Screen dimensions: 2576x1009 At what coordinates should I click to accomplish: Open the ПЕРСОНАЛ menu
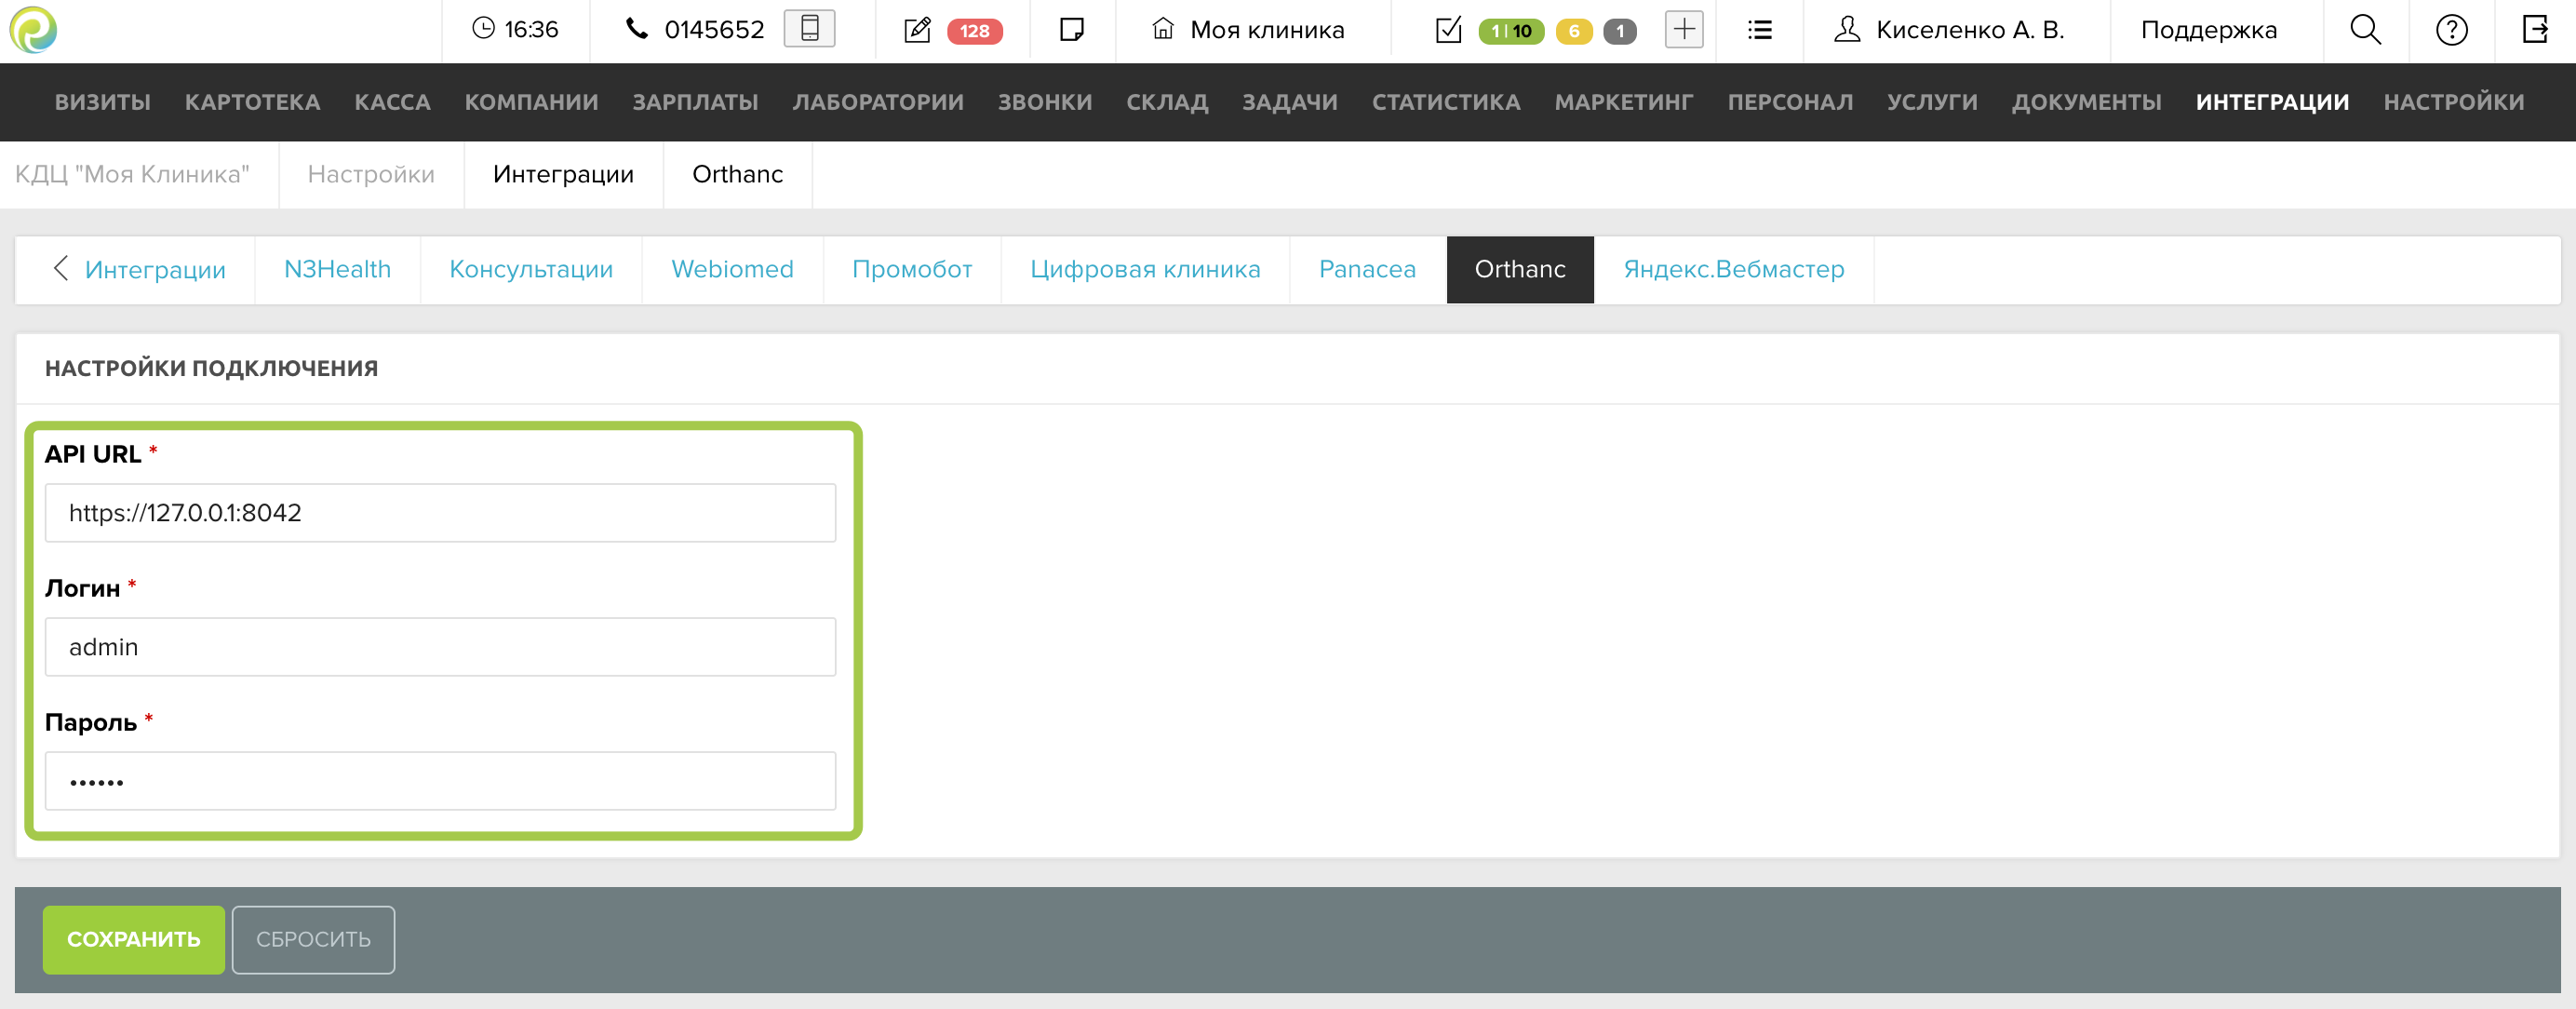point(1790,102)
